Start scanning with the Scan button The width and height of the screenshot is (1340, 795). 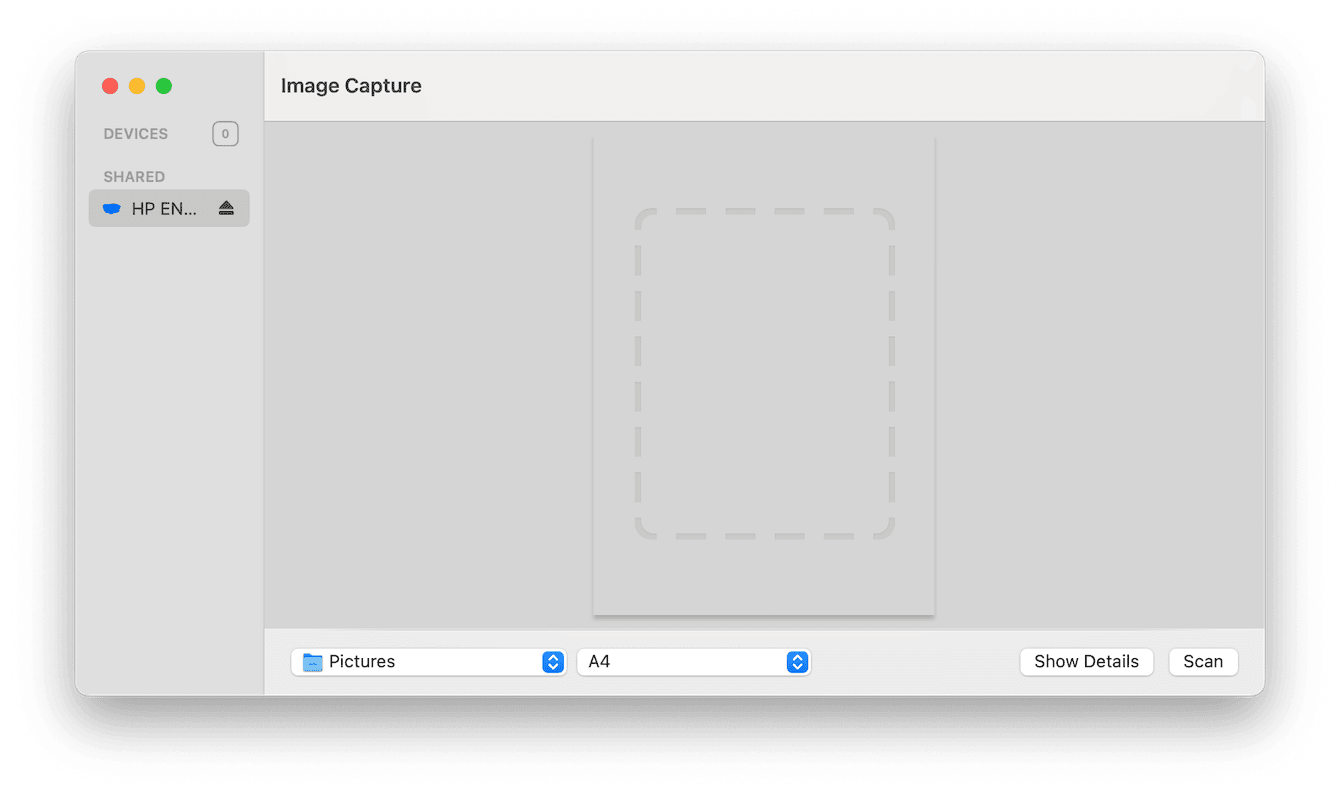1203,662
